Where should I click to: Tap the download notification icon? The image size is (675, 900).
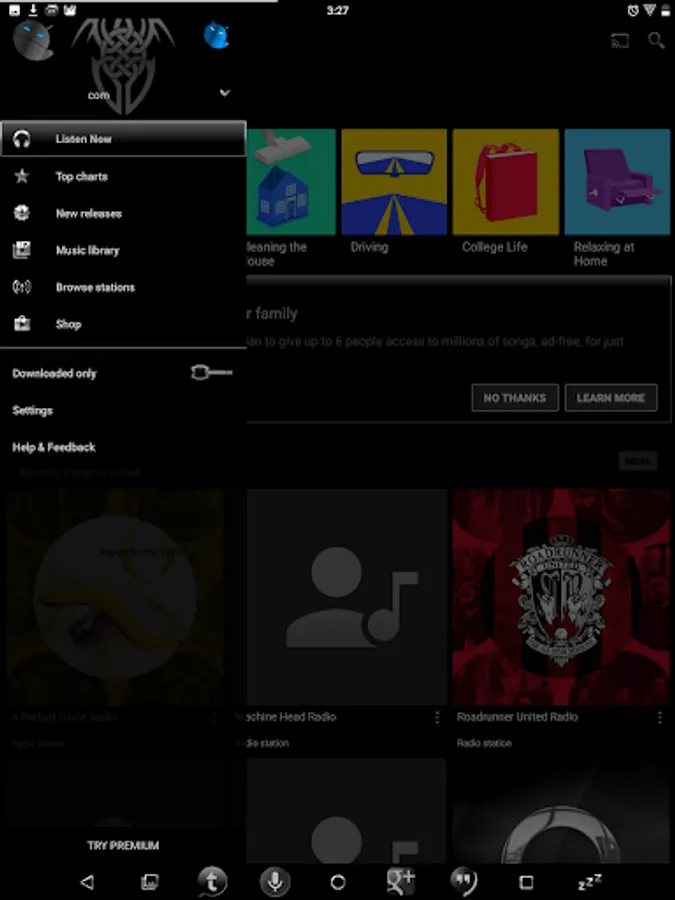[x=33, y=10]
